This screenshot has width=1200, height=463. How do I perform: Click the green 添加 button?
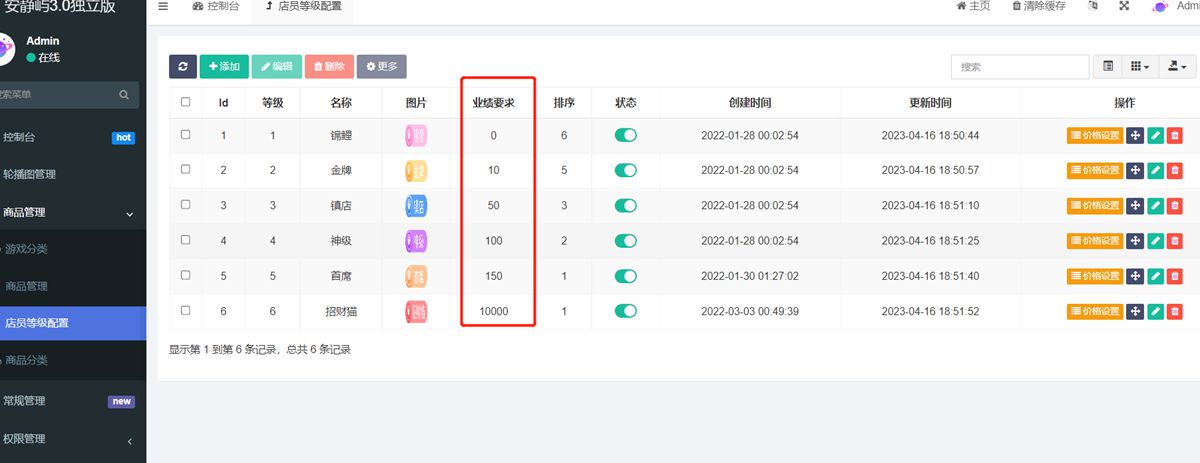[223, 67]
